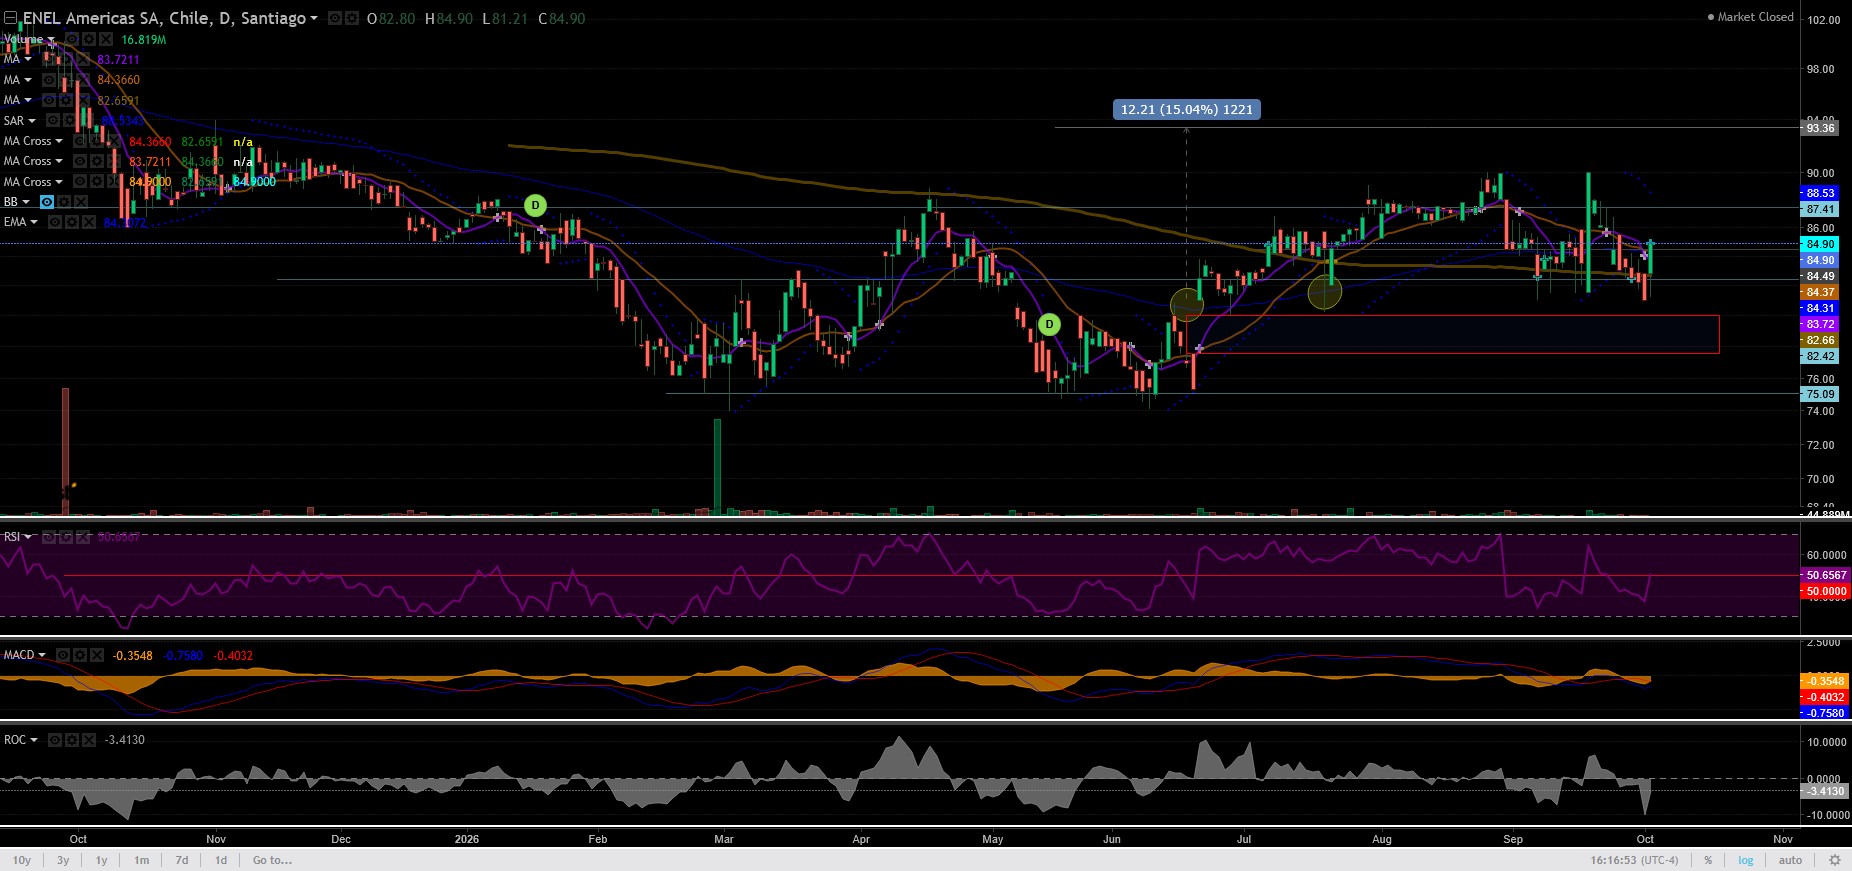Open RSI indicator settings gear

pyautogui.click(x=66, y=537)
